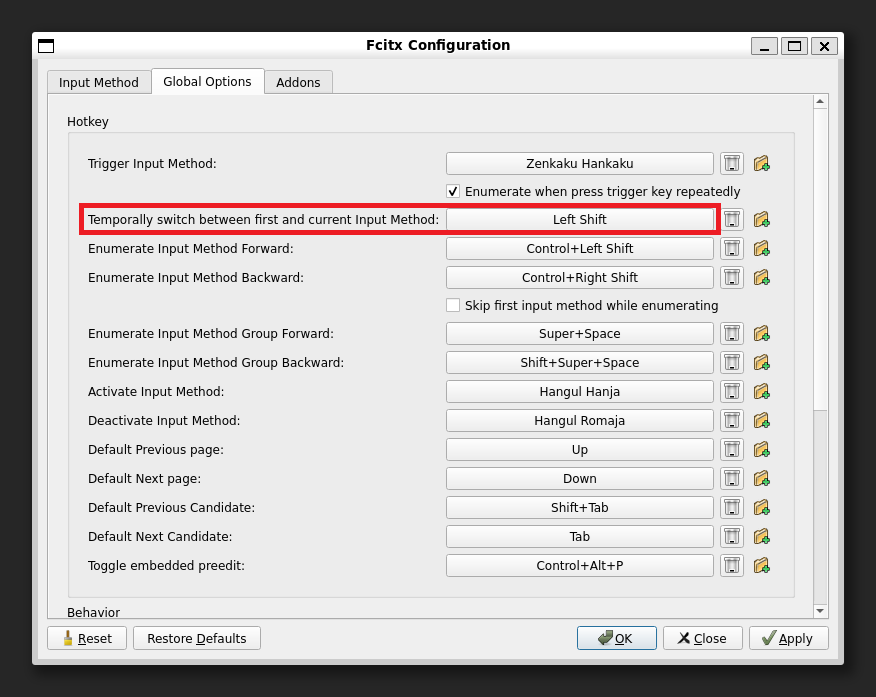This screenshot has width=876, height=697.
Task: Click the Behavior section heading
Action: tap(93, 612)
